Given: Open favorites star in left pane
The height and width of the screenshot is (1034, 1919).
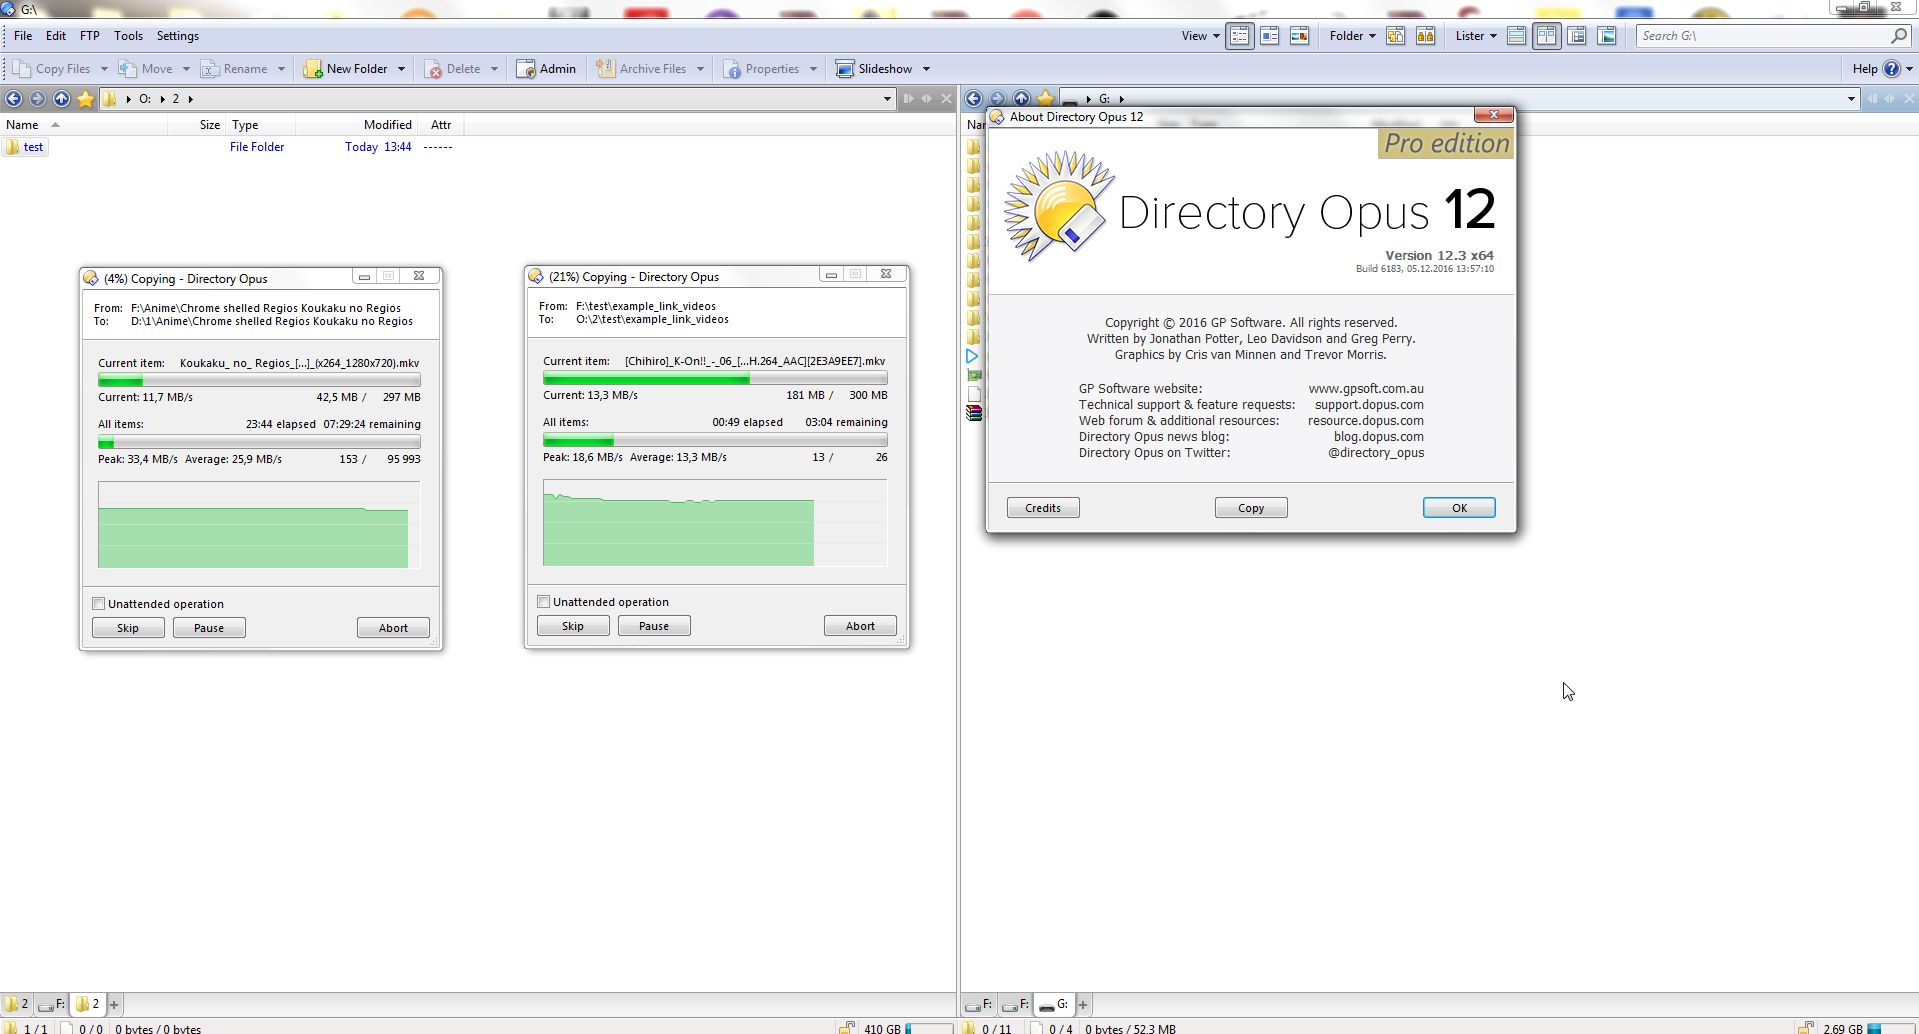Looking at the screenshot, I should tap(86, 98).
